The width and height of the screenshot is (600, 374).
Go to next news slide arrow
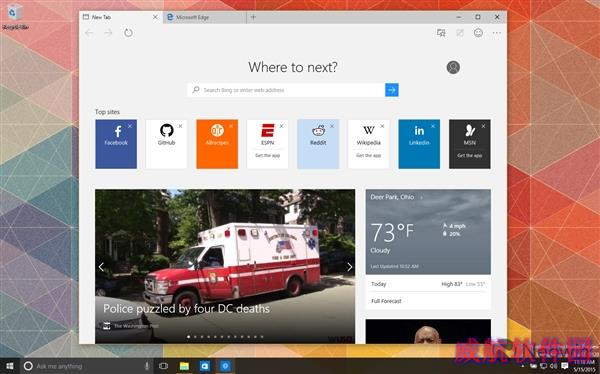(349, 267)
